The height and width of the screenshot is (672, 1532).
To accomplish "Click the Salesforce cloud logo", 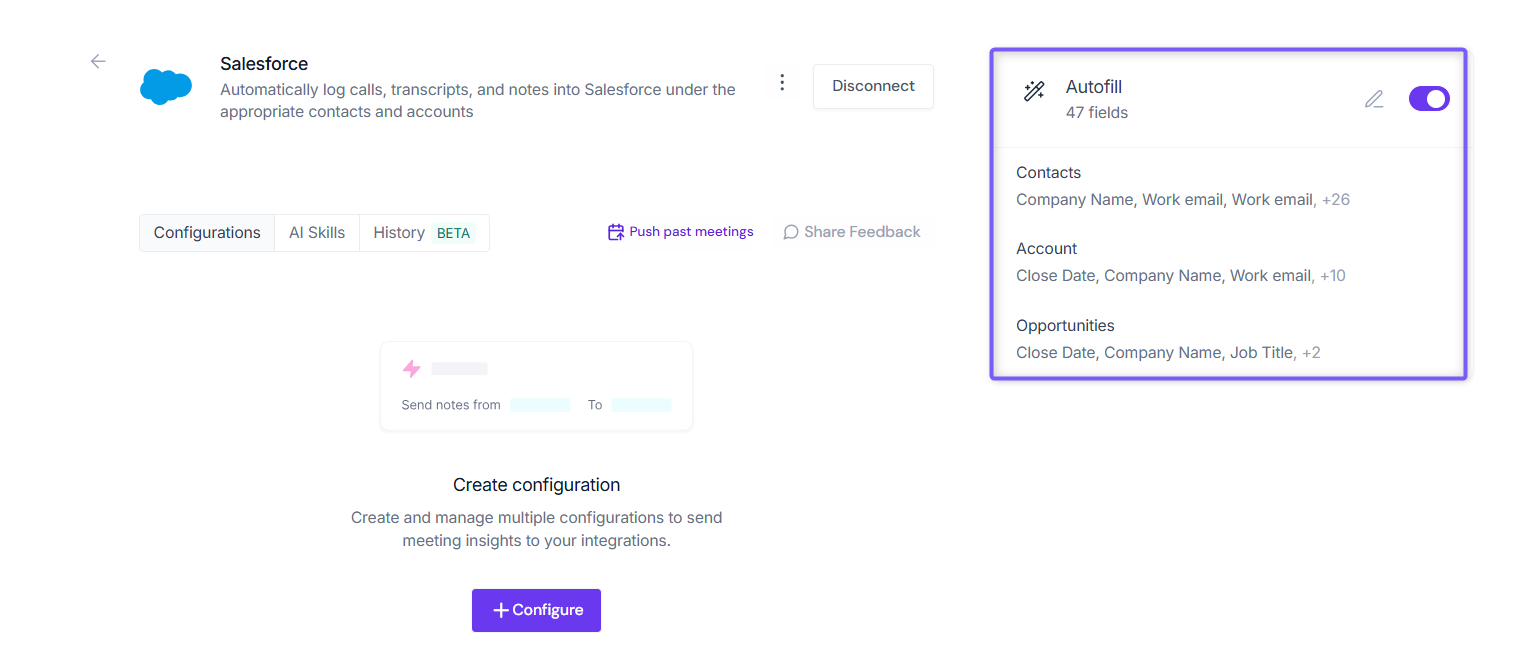I will (x=166, y=87).
